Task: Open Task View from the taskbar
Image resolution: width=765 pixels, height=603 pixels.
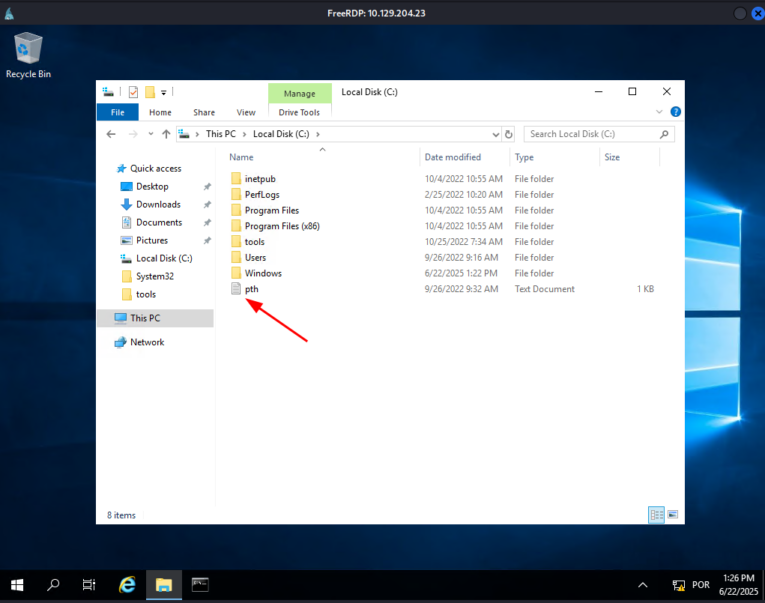Action: coord(89,584)
